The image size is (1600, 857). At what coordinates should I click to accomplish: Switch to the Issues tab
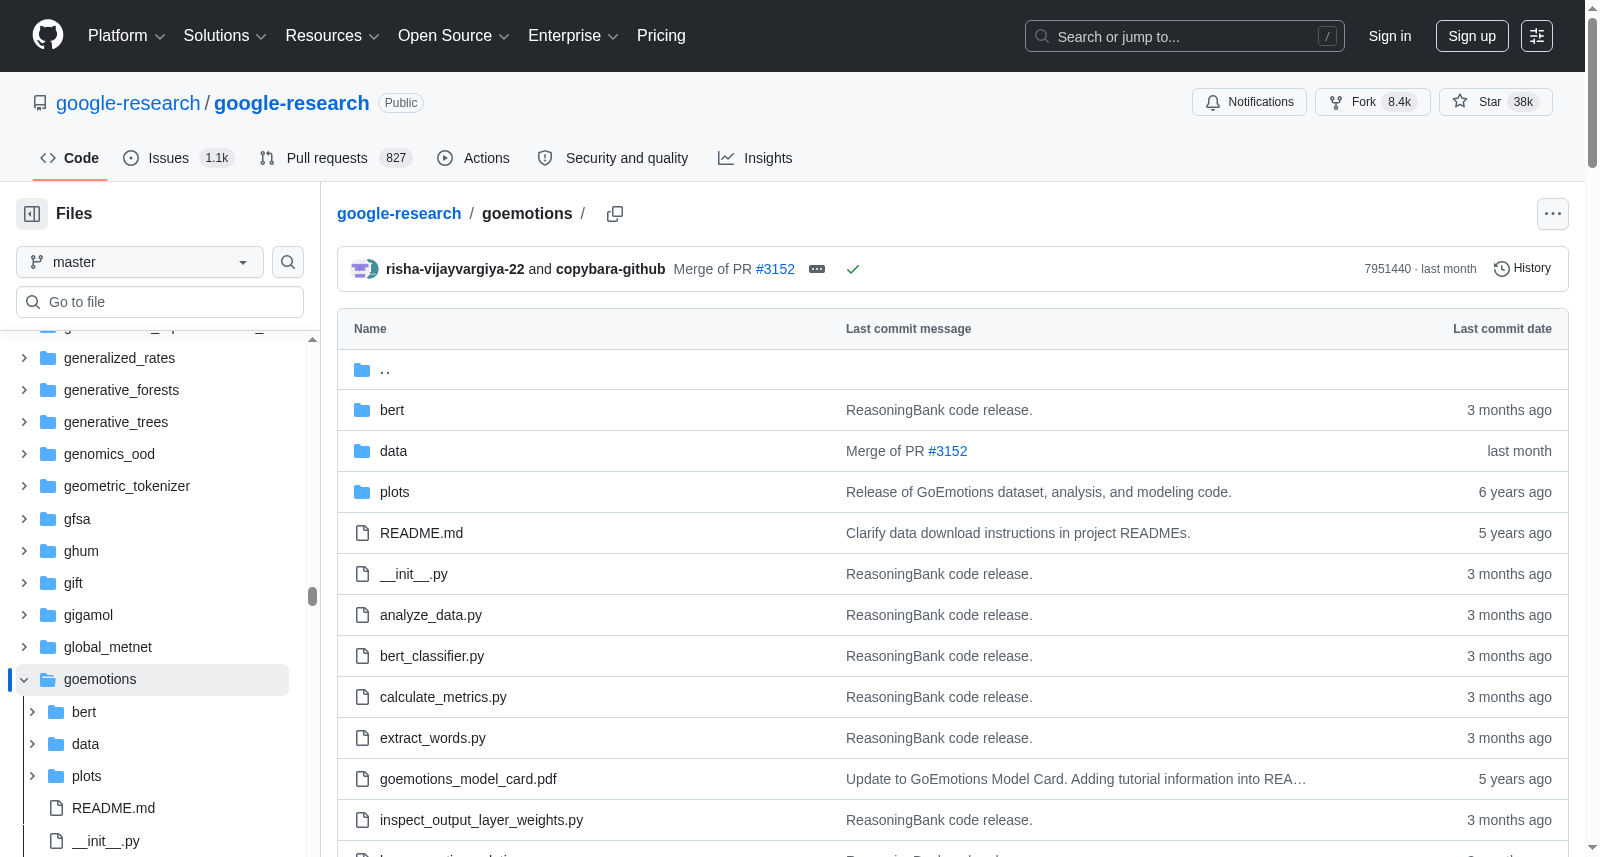point(178,158)
